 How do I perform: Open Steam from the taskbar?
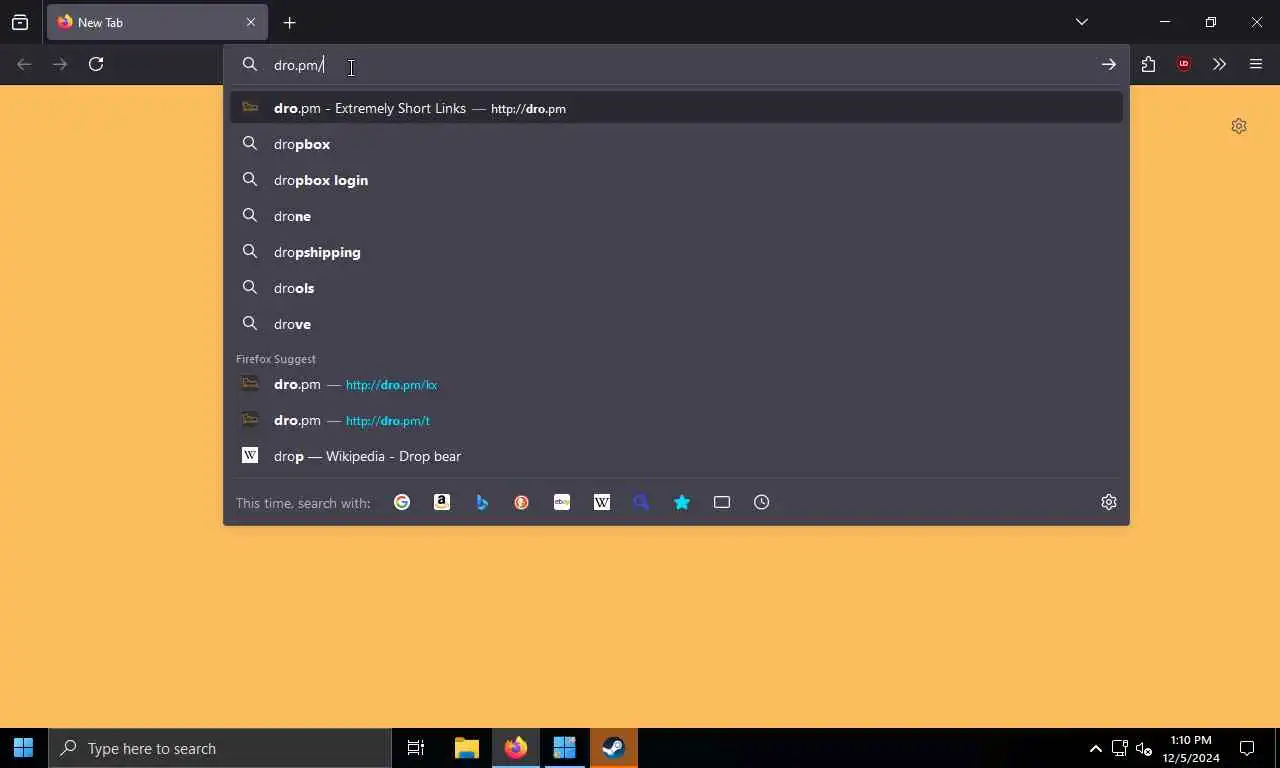(614, 748)
